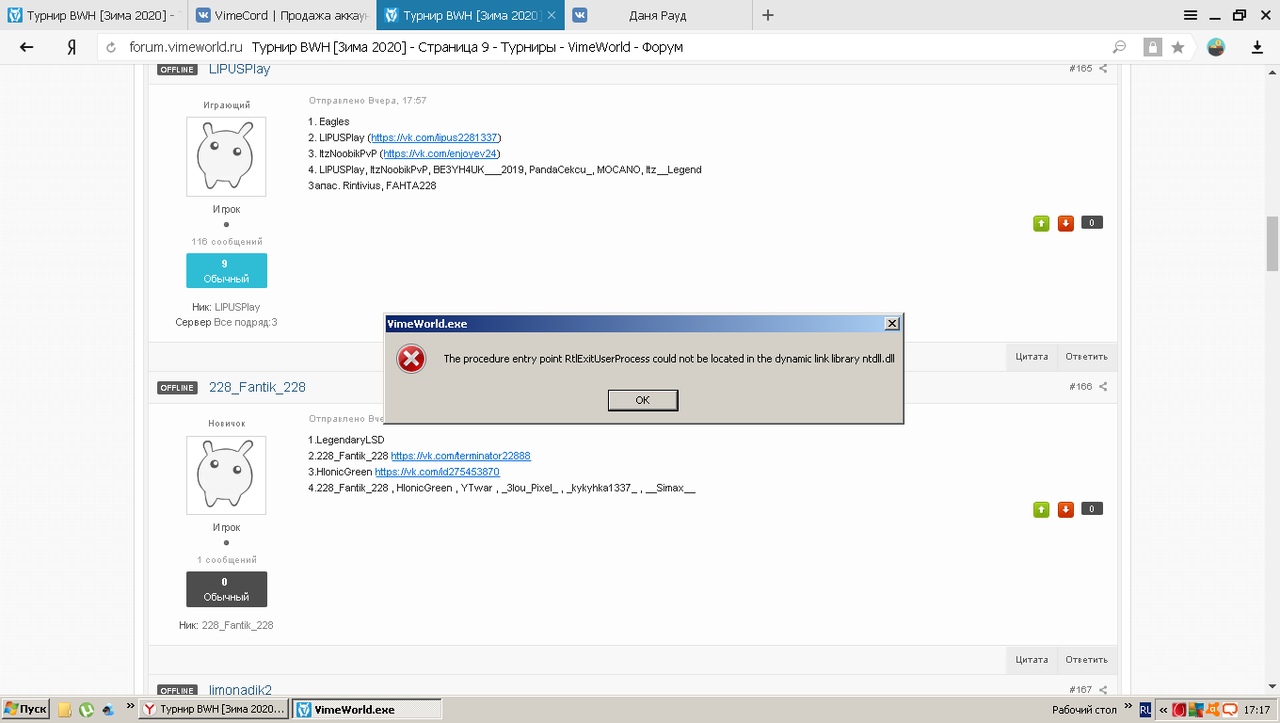Expand hidden system tray icons arrow
Viewport: 1280px width, 723px height.
[x=1164, y=710]
